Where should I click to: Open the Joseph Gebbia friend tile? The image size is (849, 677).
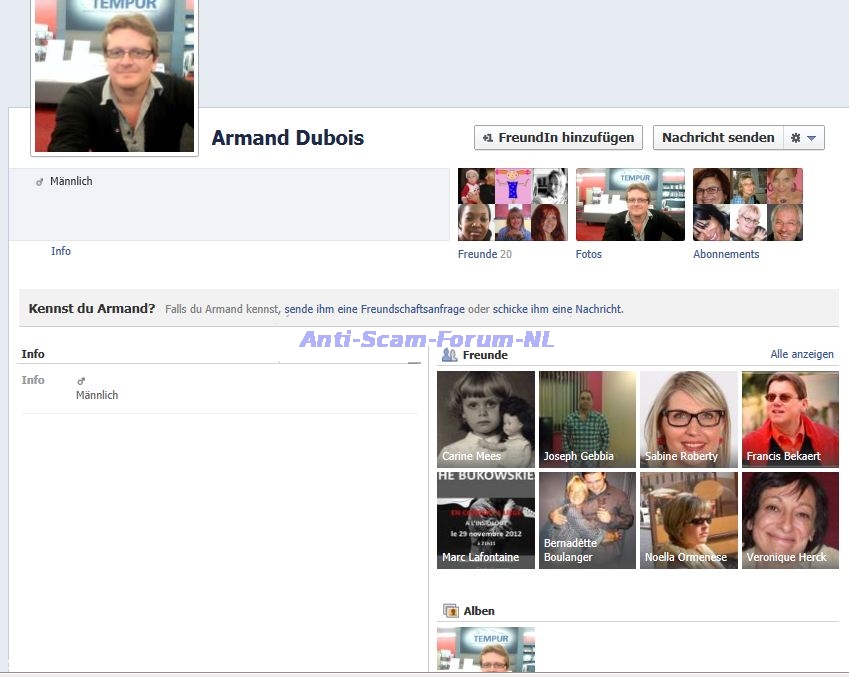click(x=587, y=419)
